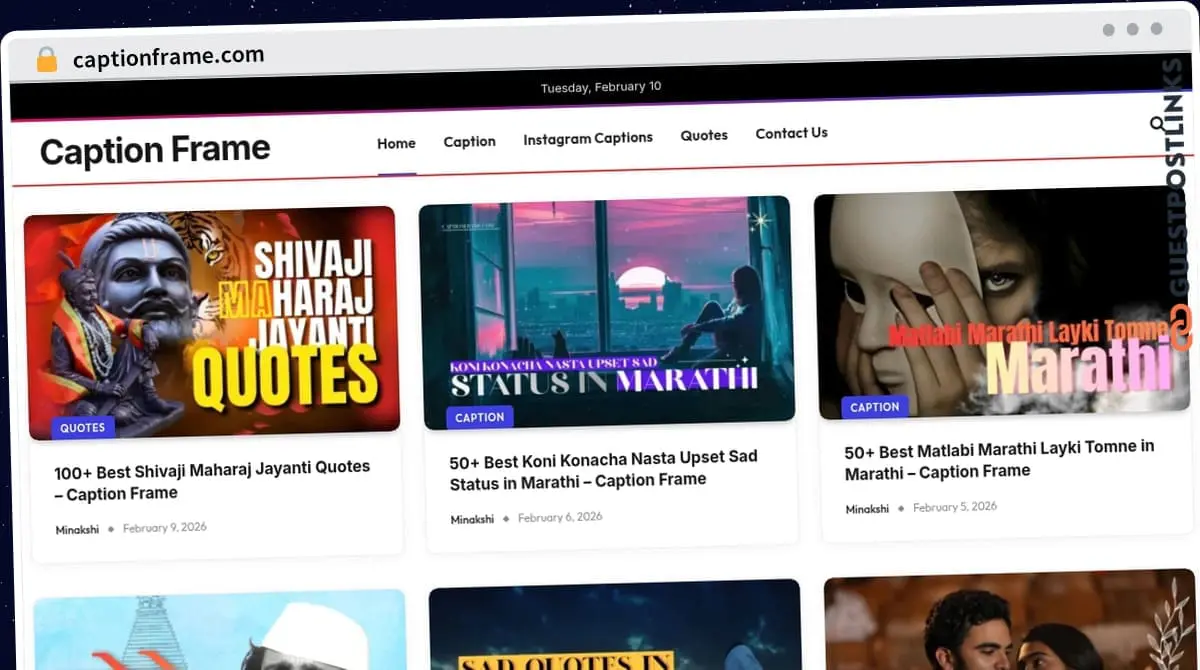Click the Caption Frame site logo
1200x670 pixels.
155,150
